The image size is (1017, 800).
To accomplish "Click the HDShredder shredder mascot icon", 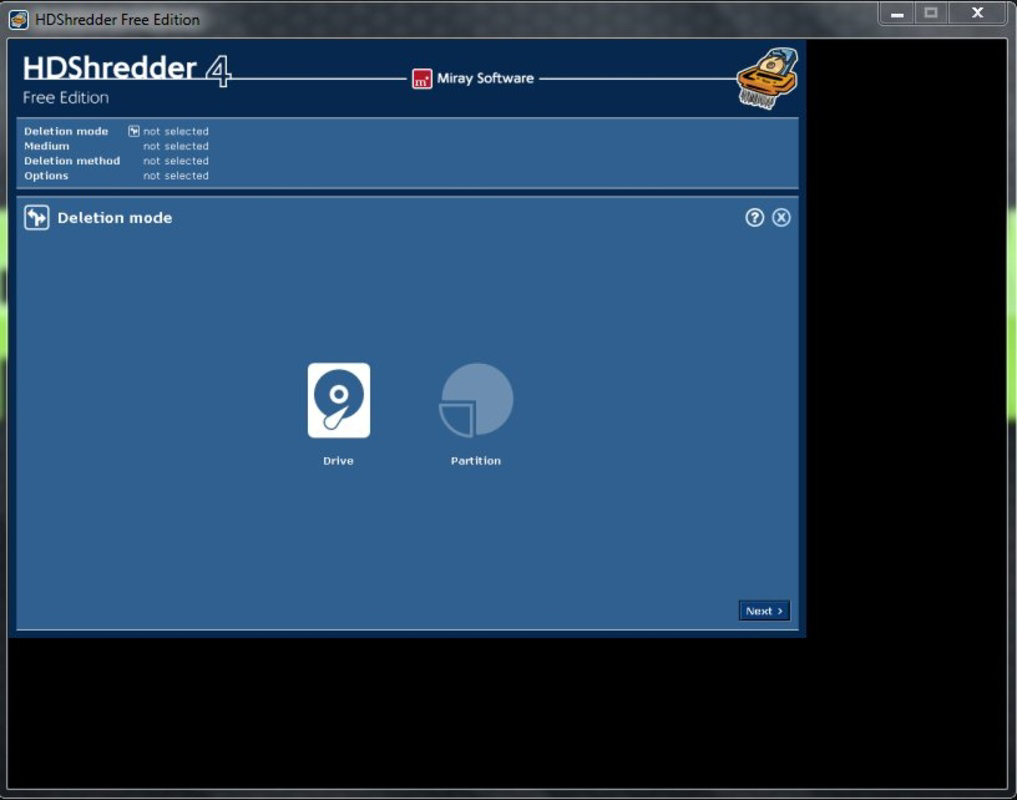I will pyautogui.click(x=767, y=79).
